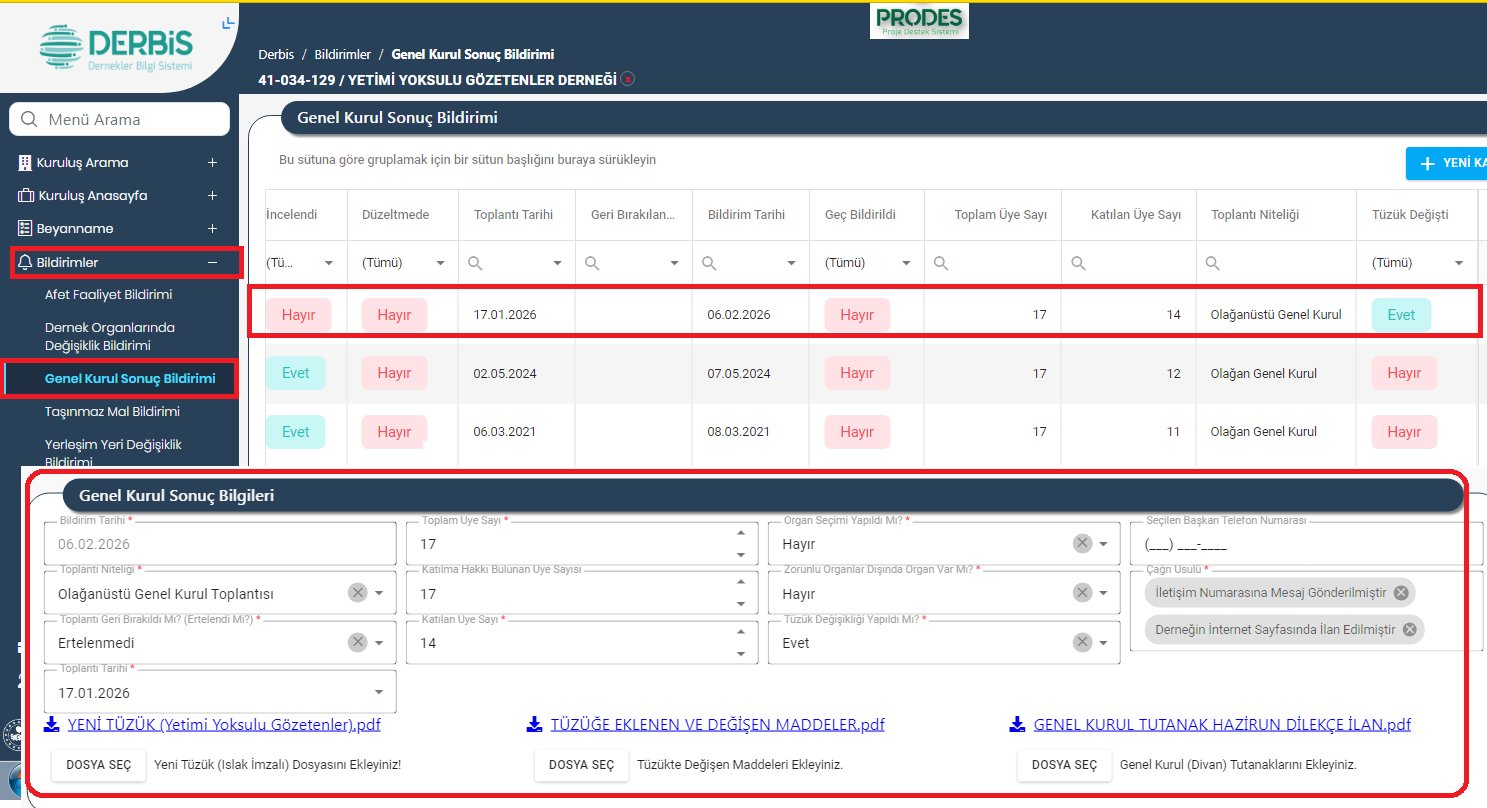
Task: Click download icon beside YENİ TÜZÜK pdf
Action: [52, 724]
